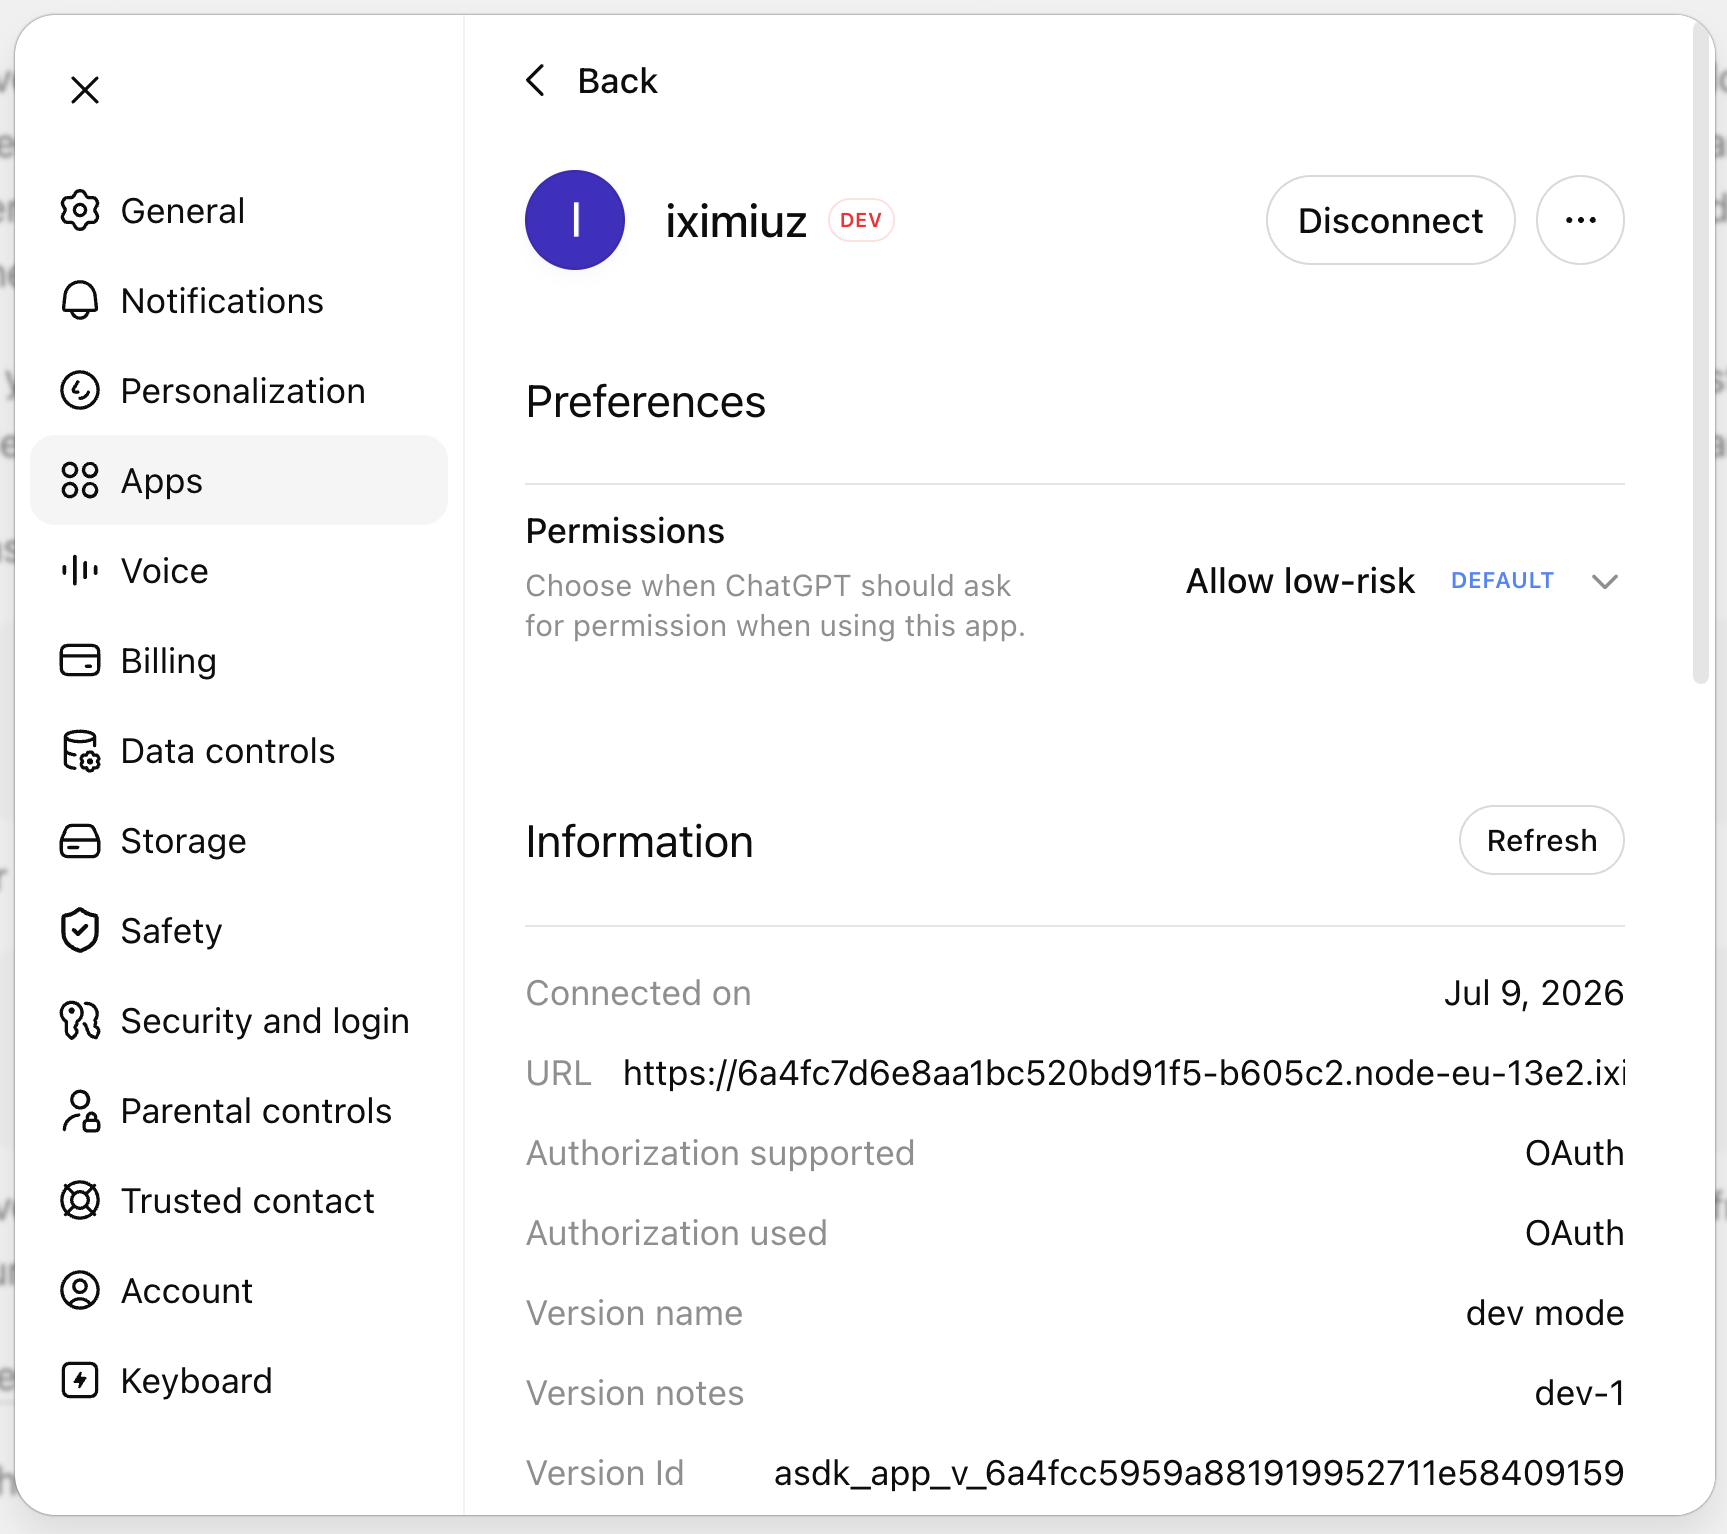Select the Apps label in sidebar
Screen dimensions: 1727x1534
pyautogui.click(x=162, y=481)
